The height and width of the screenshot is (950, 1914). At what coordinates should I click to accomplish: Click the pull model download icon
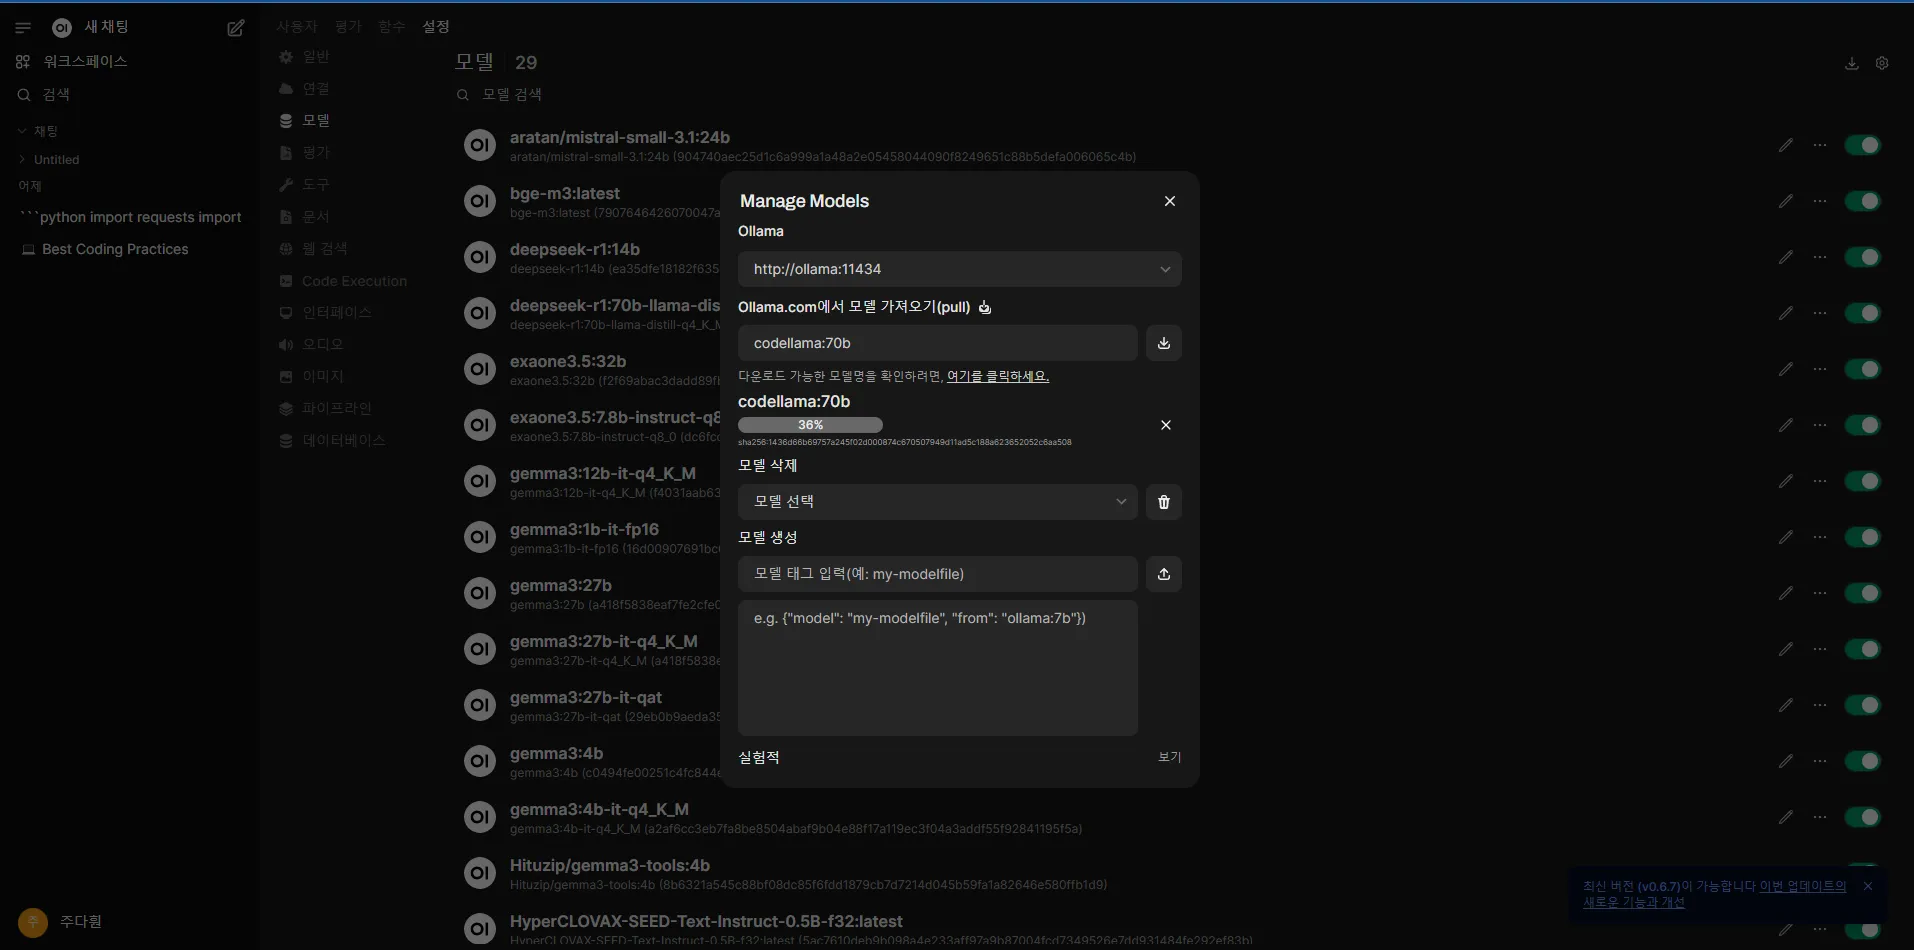point(1163,343)
